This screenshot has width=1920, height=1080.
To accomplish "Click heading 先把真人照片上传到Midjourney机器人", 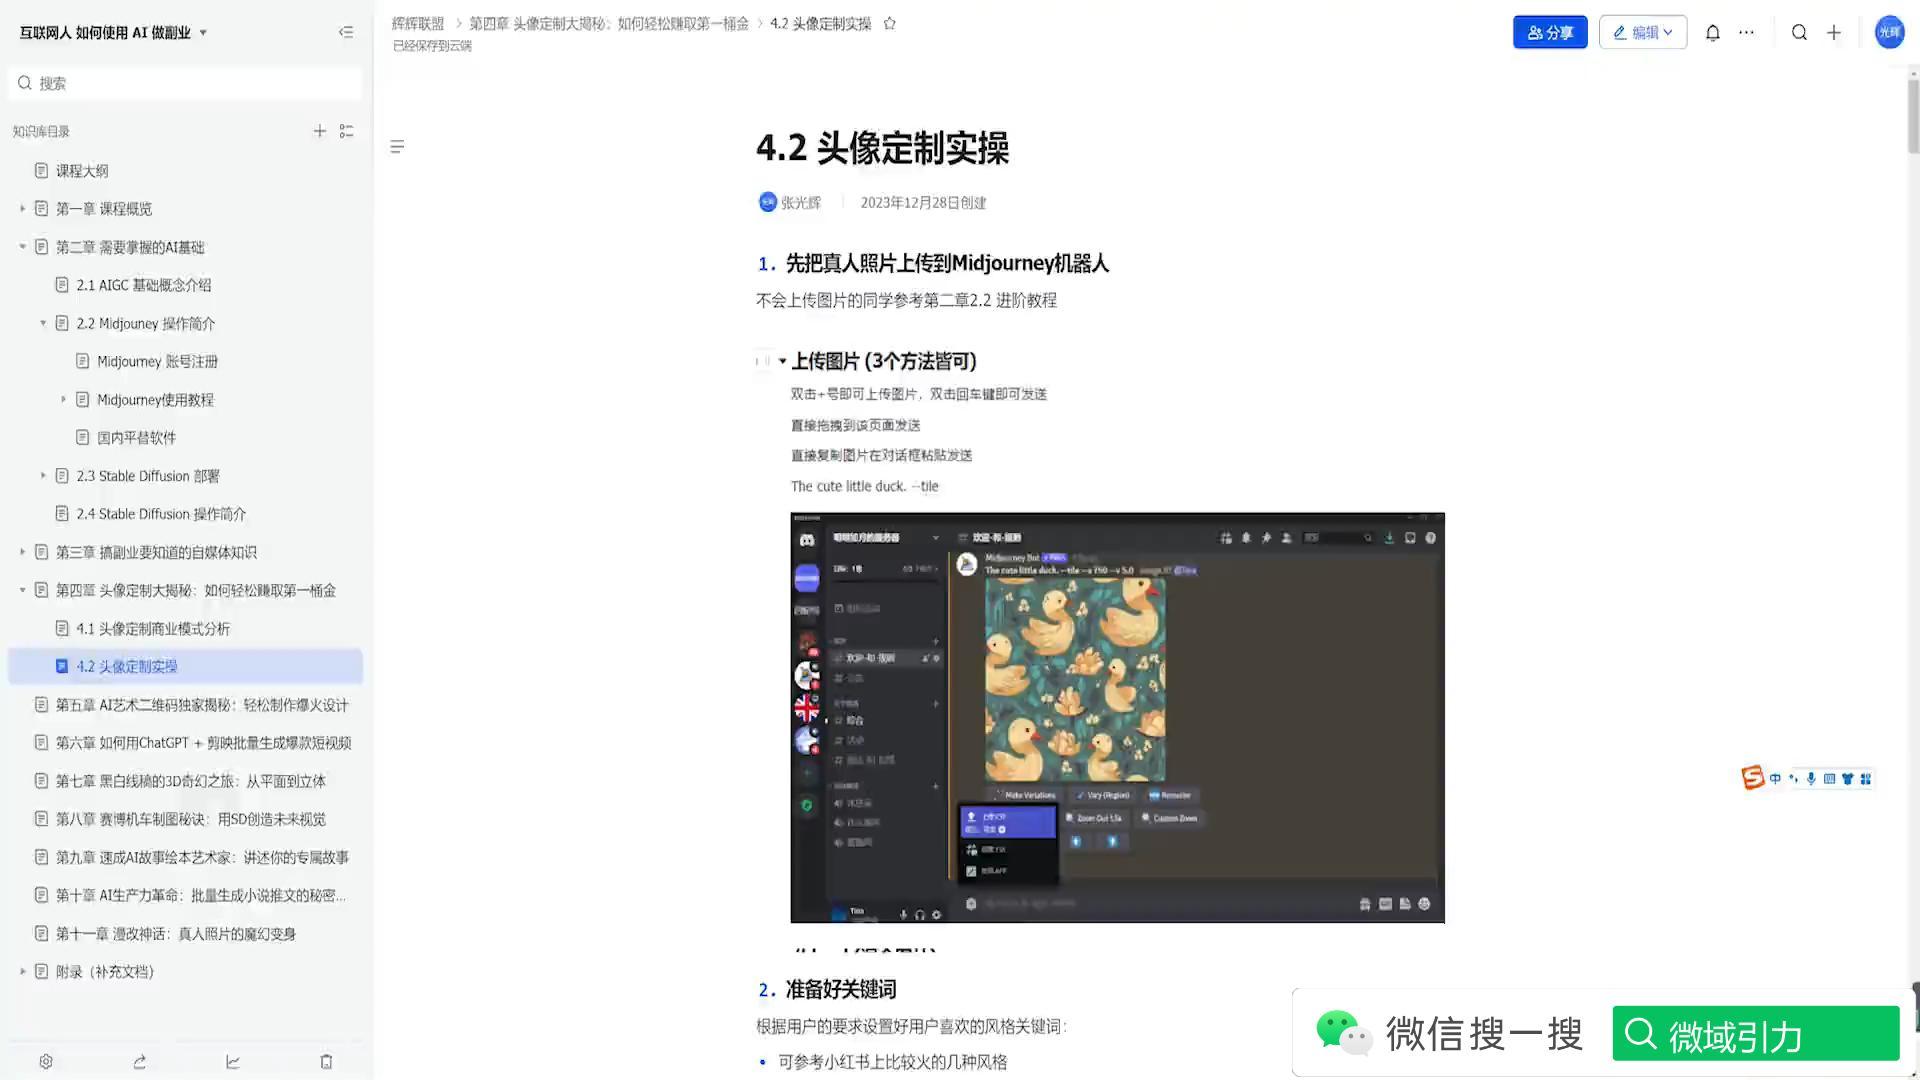I will (x=947, y=263).
